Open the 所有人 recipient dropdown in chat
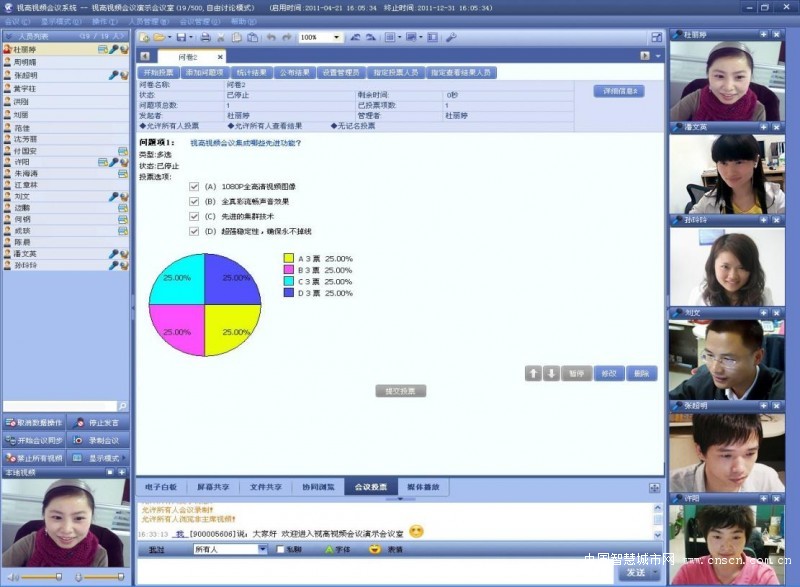The height and width of the screenshot is (587, 800). click(262, 548)
